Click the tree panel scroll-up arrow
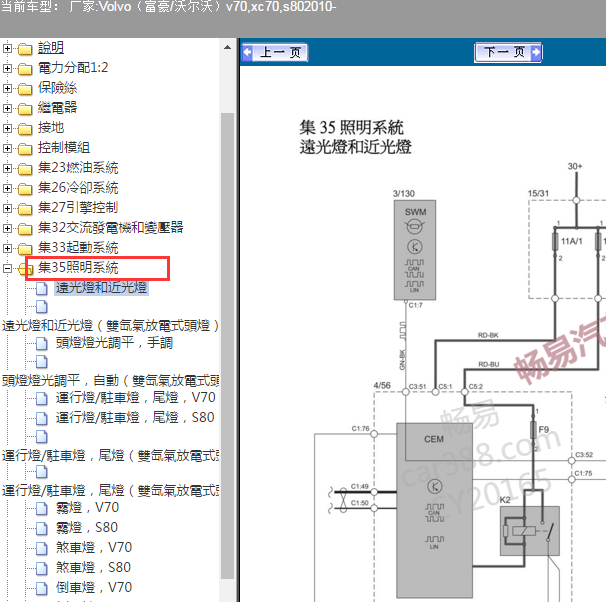The image size is (606, 602). 227,48
